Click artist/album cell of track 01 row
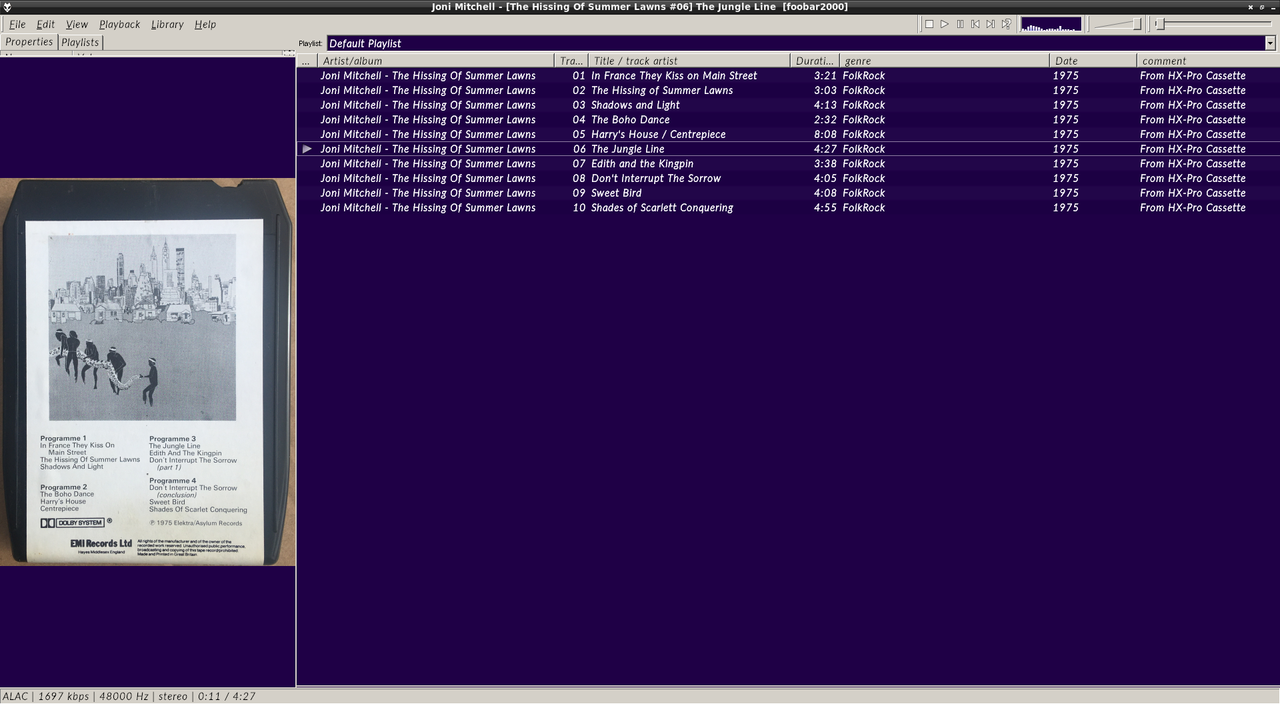 (428, 75)
